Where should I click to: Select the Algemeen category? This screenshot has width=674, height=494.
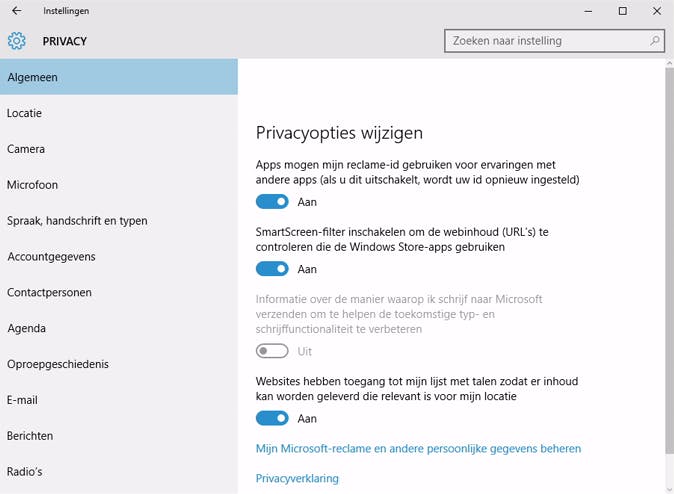pos(119,77)
